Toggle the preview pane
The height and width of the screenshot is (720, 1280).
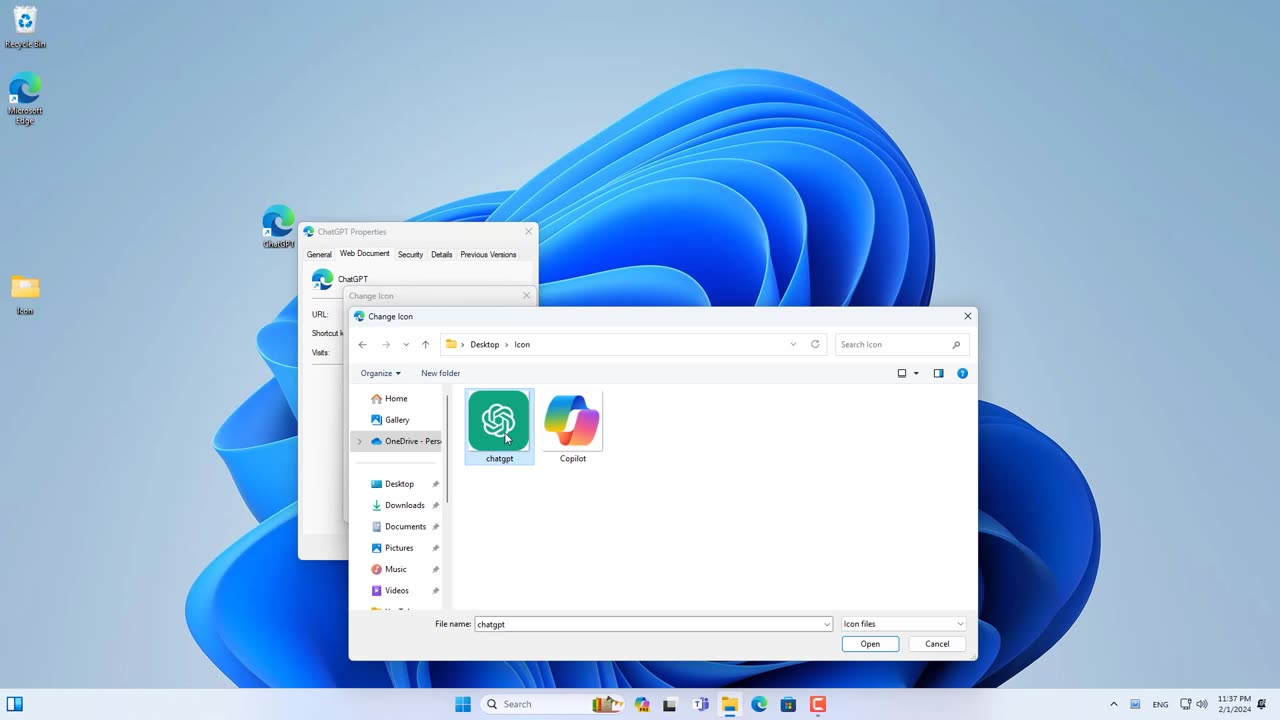(x=938, y=373)
